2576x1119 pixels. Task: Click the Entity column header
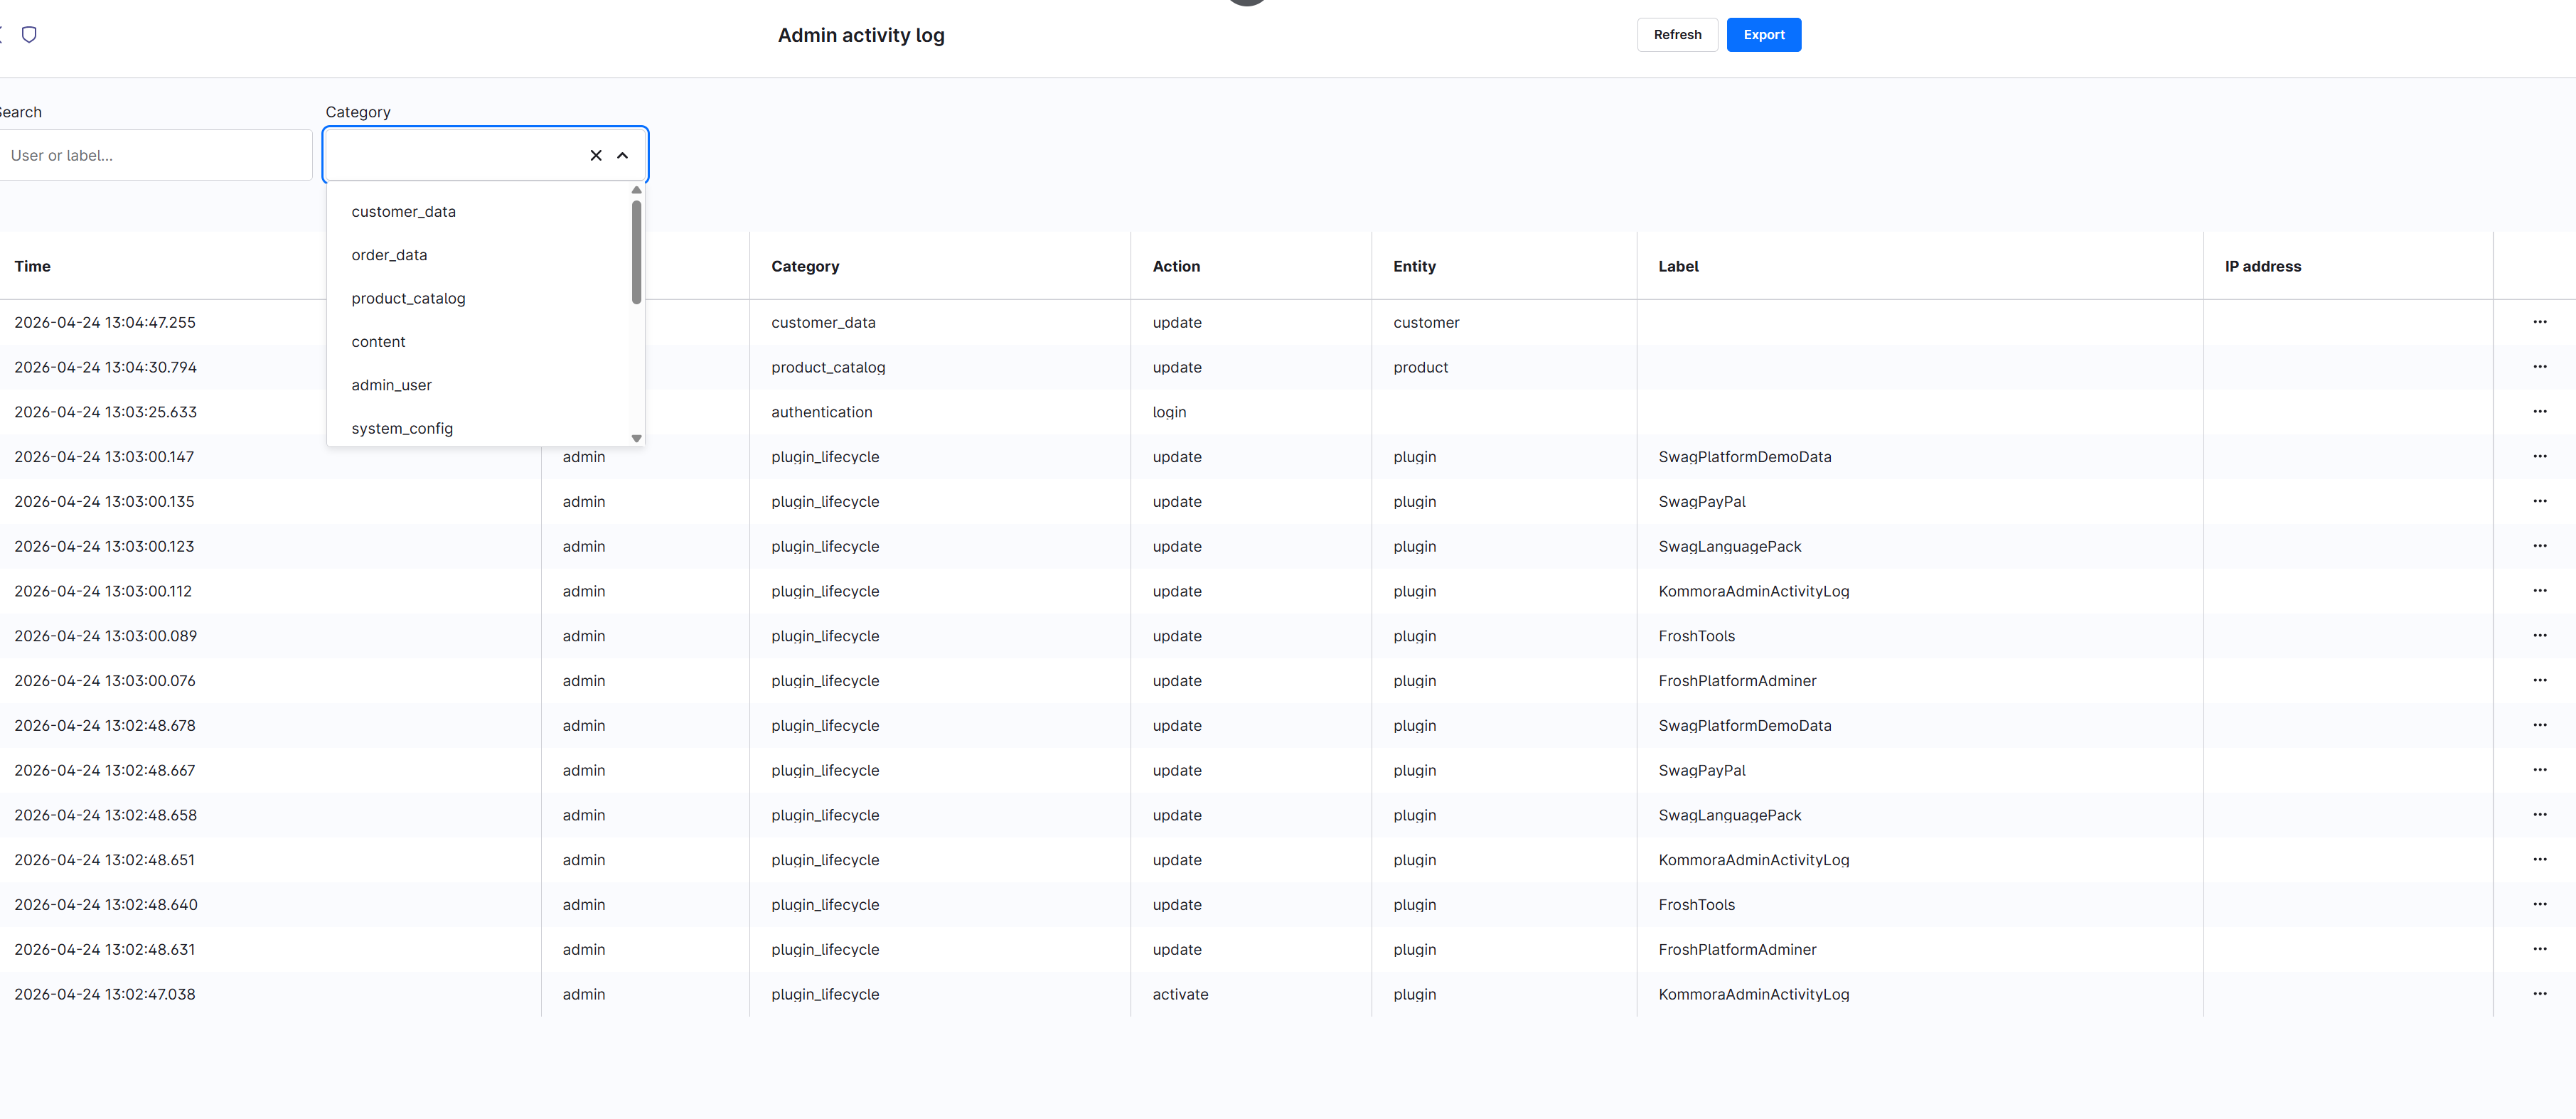coord(1414,266)
